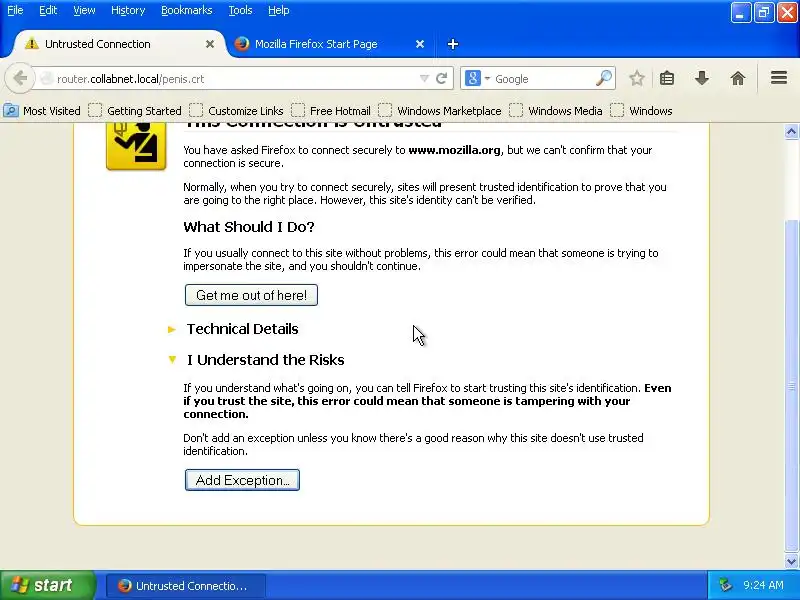
Task: Click the magnifying glass search icon
Action: click(604, 79)
